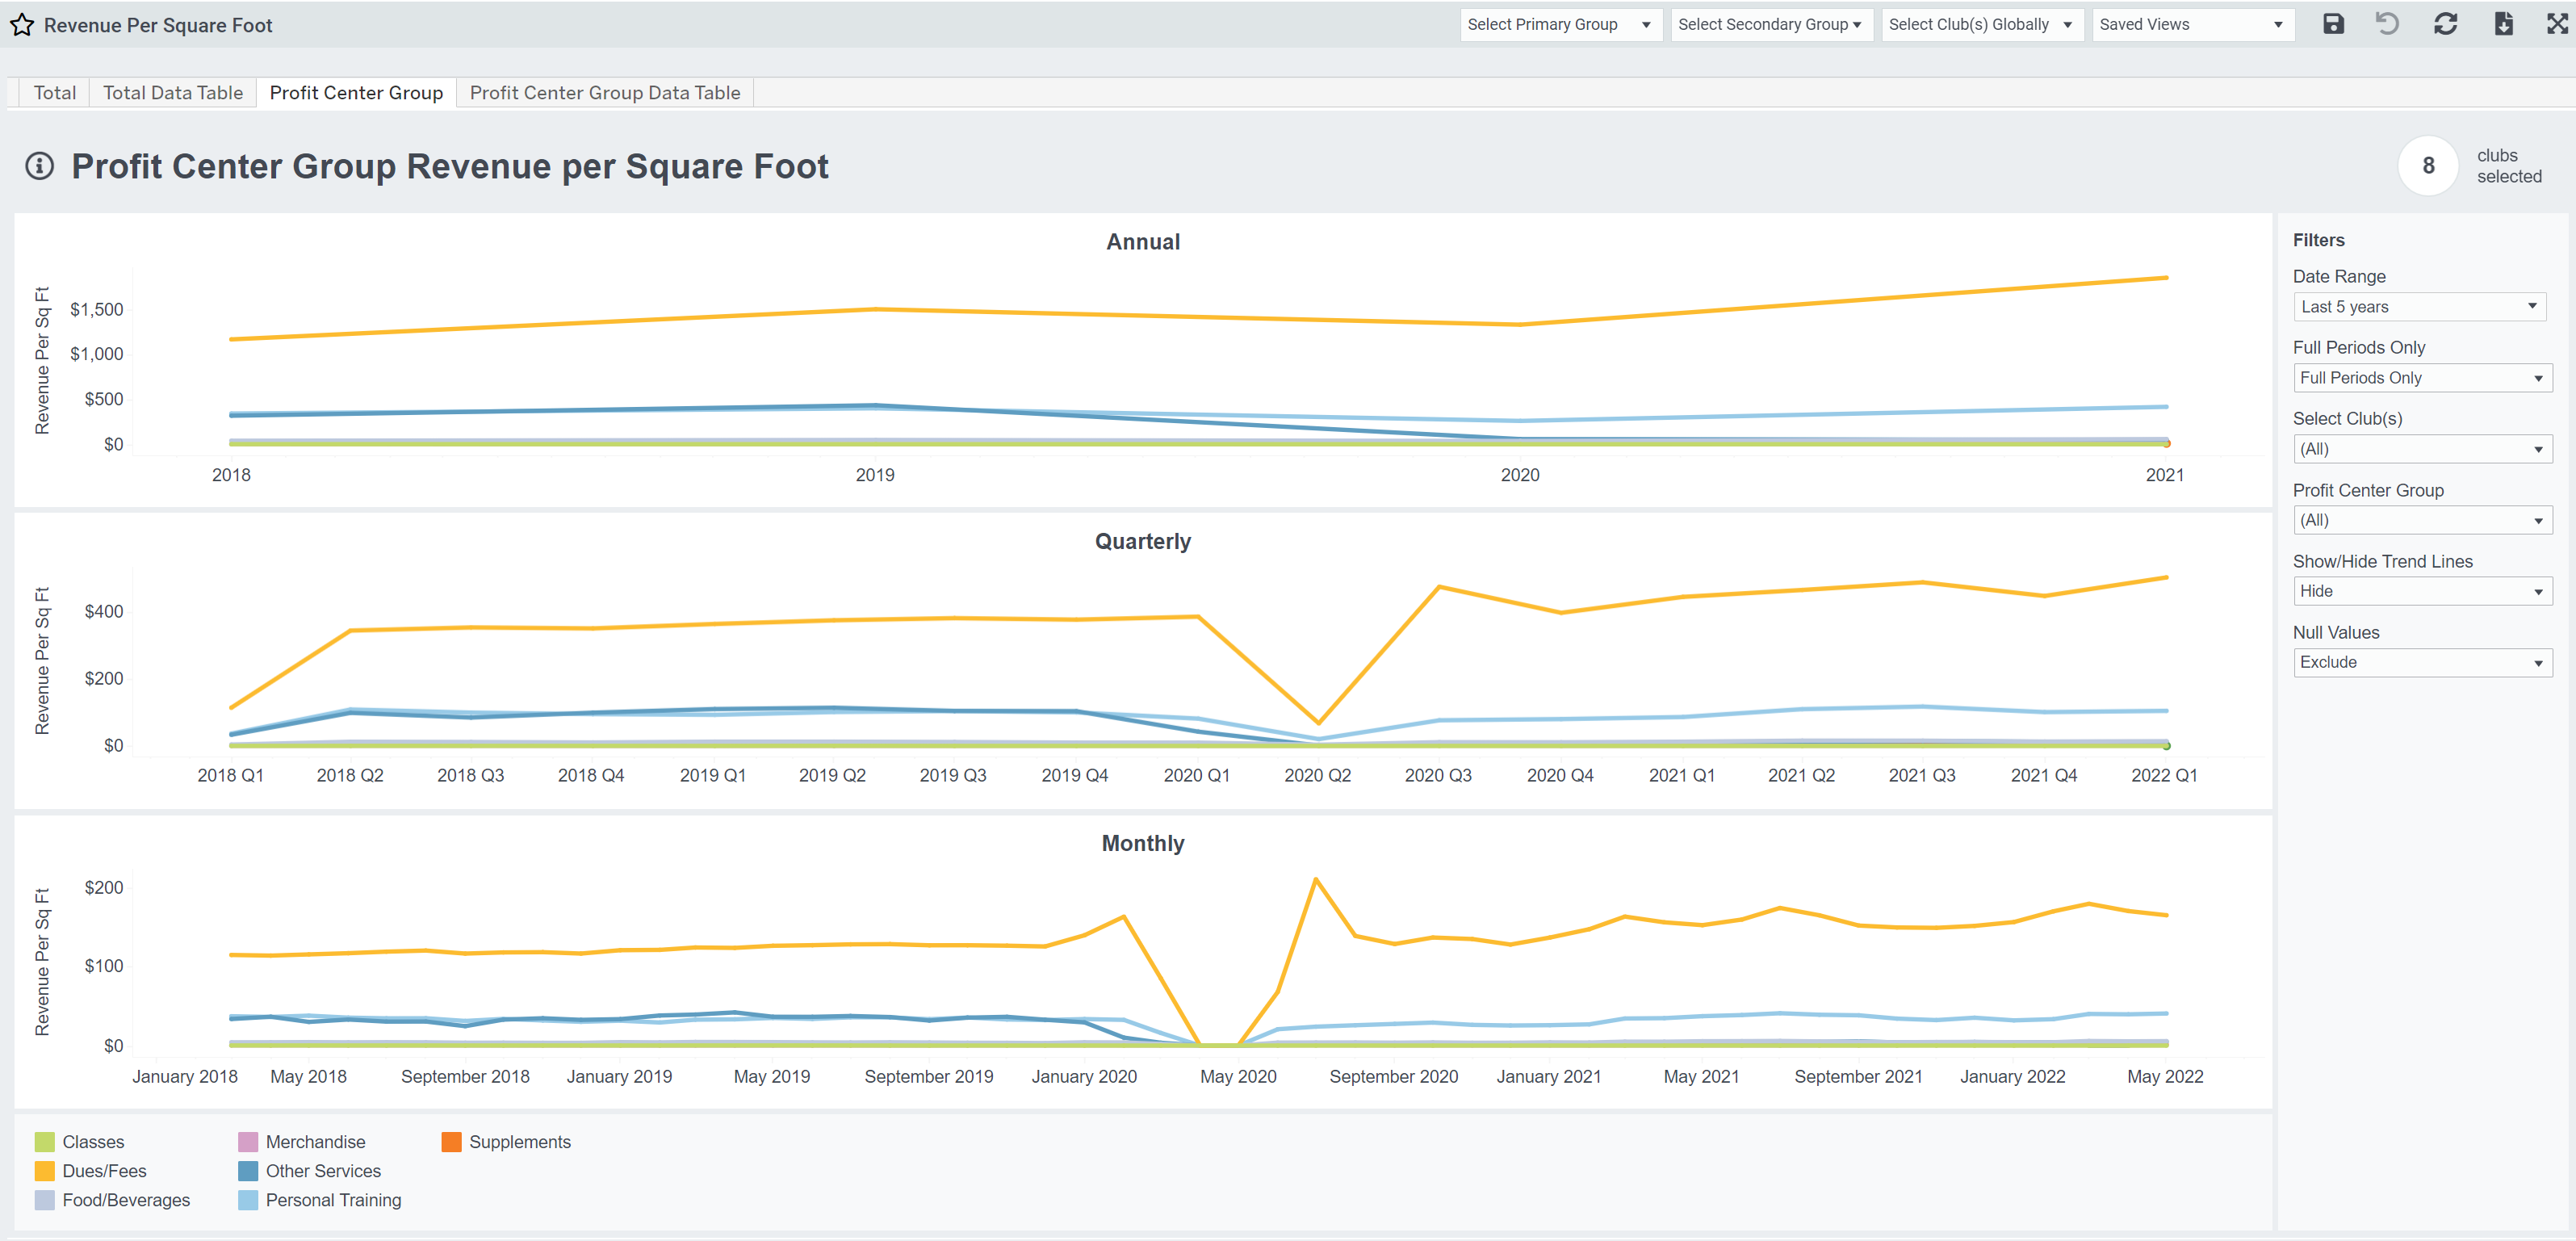Click the refresh data icon

[2445, 24]
